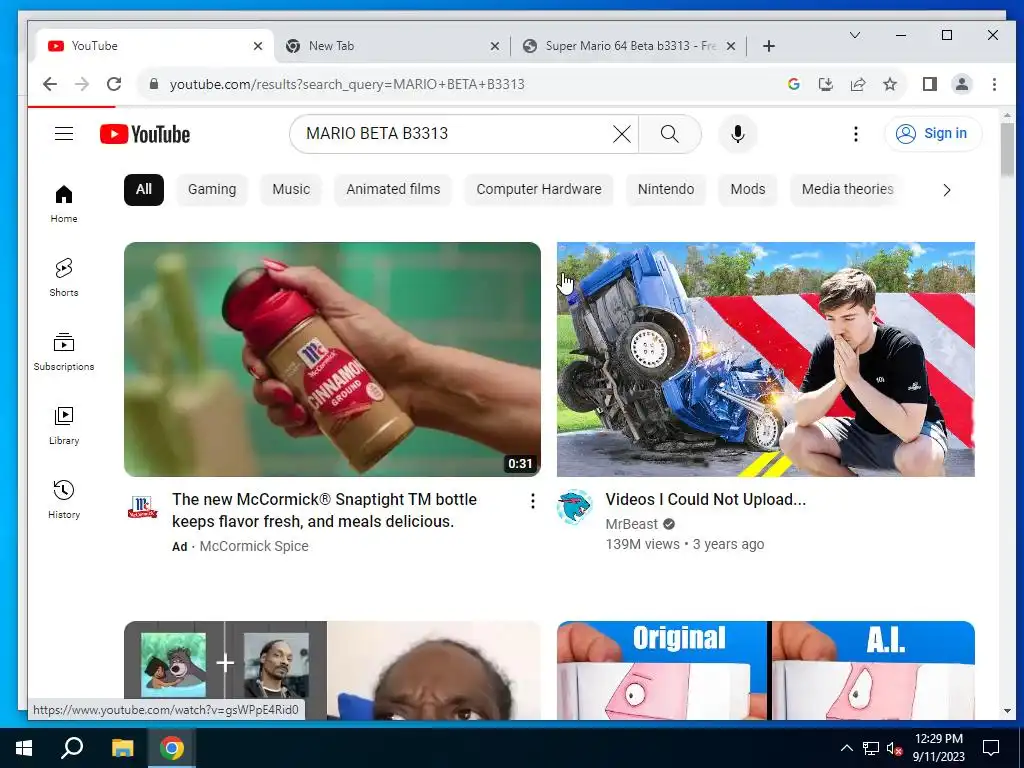Screen dimensions: 1024x768
Task: Open the McCormick Snaptight bottle ad title
Action: click(325, 511)
